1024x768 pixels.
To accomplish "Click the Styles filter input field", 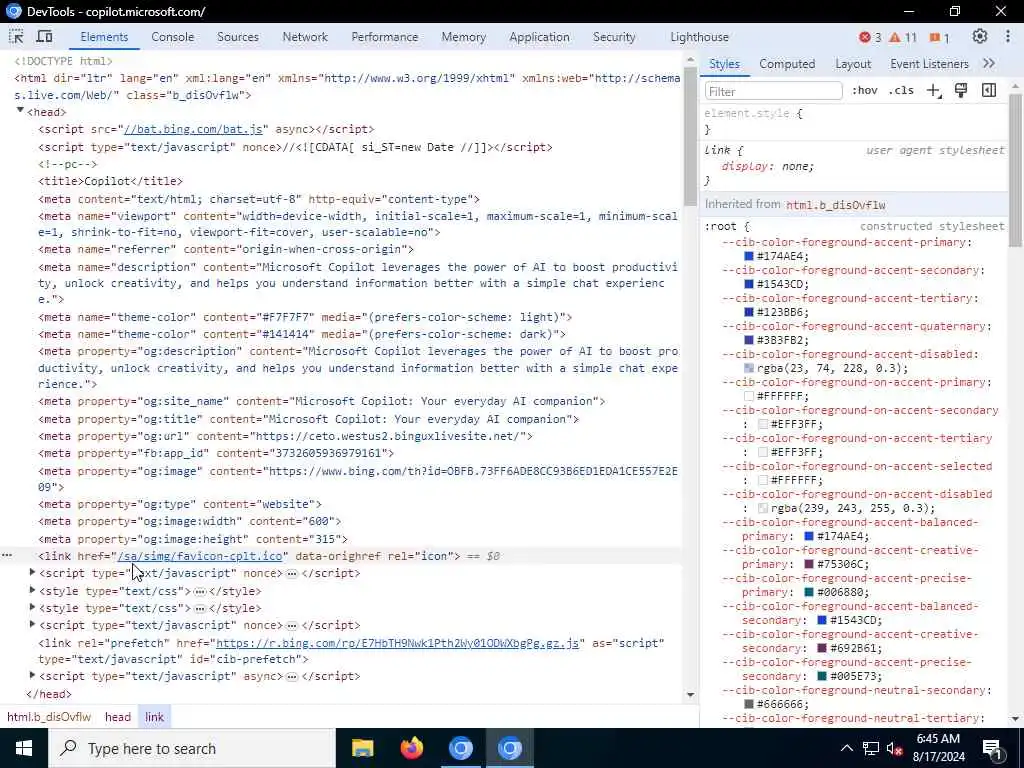I will pos(773,91).
